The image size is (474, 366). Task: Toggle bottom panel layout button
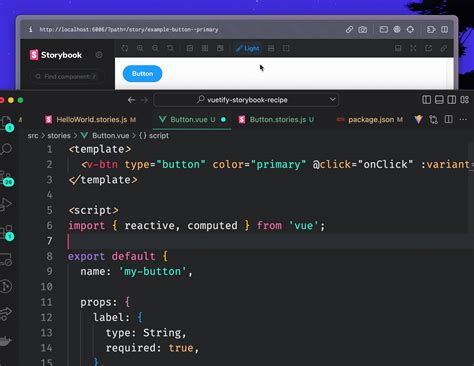[439, 100]
